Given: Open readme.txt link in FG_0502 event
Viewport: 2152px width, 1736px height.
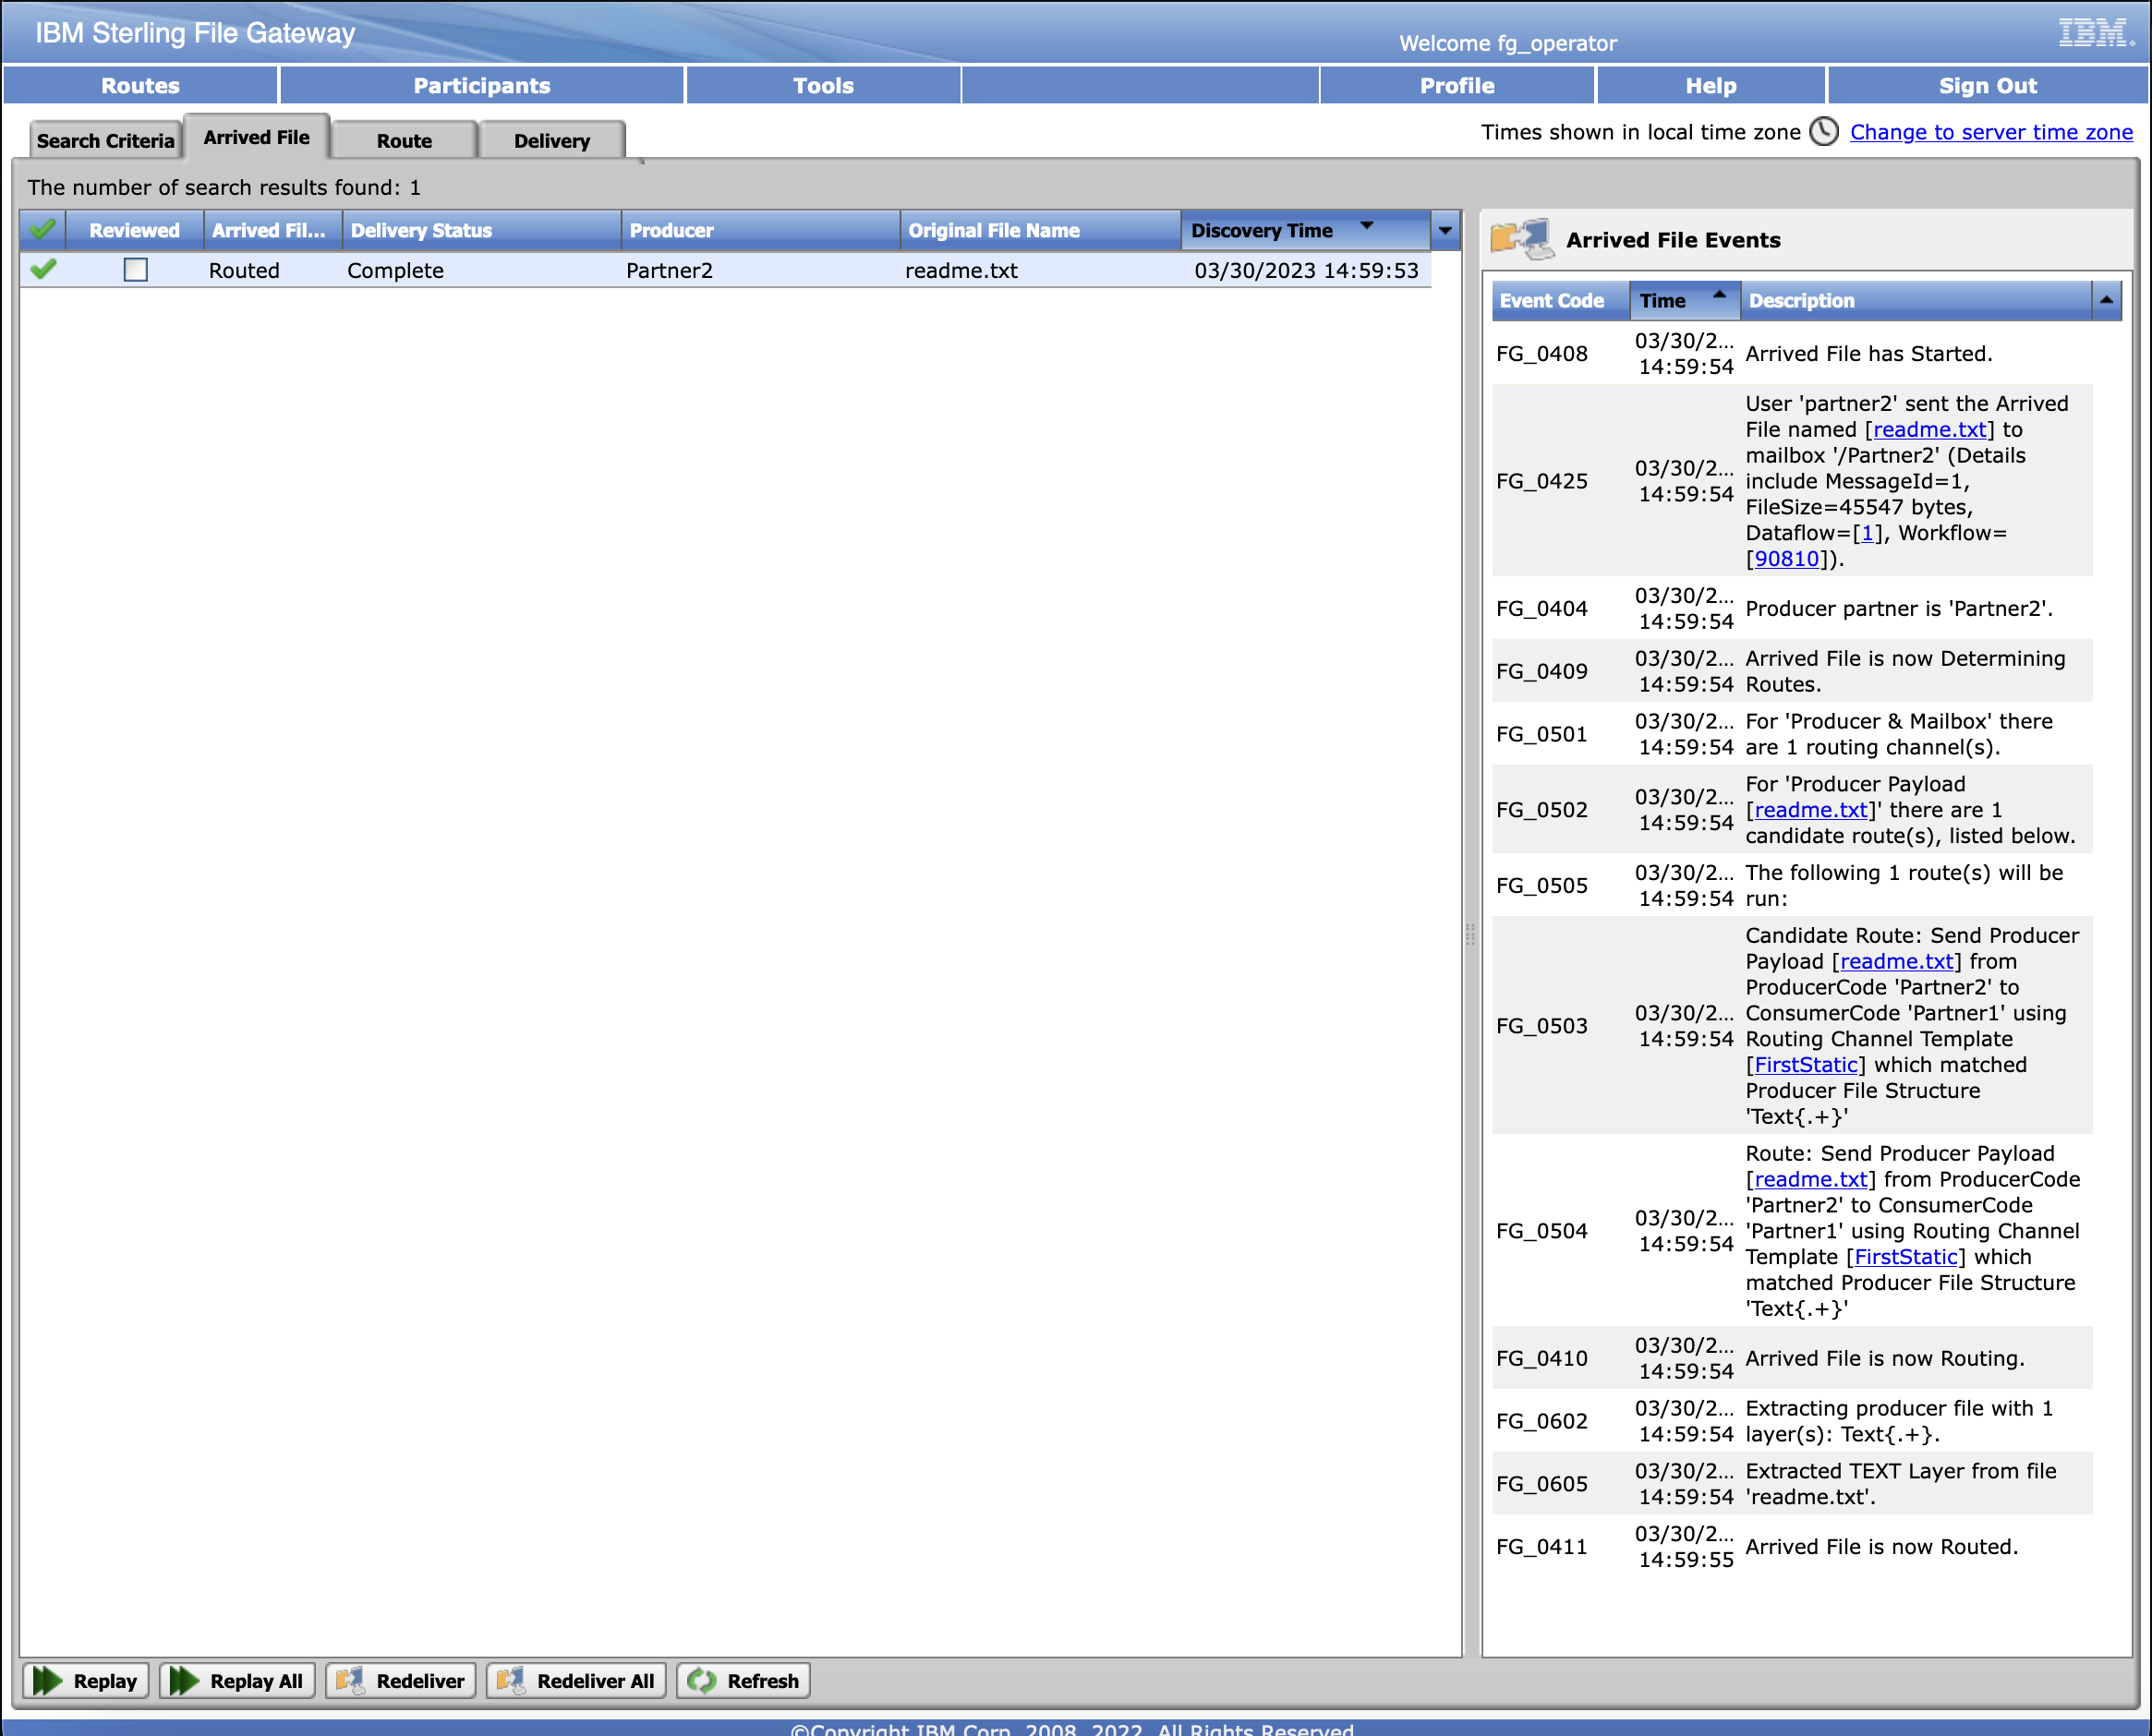Looking at the screenshot, I should [x=1811, y=810].
